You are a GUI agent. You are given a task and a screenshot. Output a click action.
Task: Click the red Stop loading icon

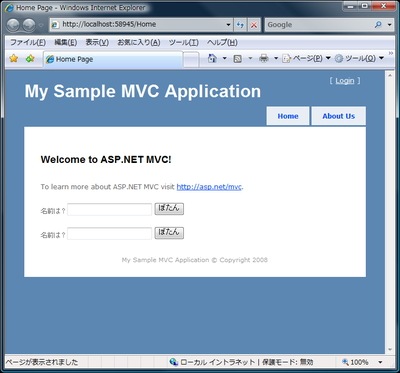pyautogui.click(x=254, y=25)
